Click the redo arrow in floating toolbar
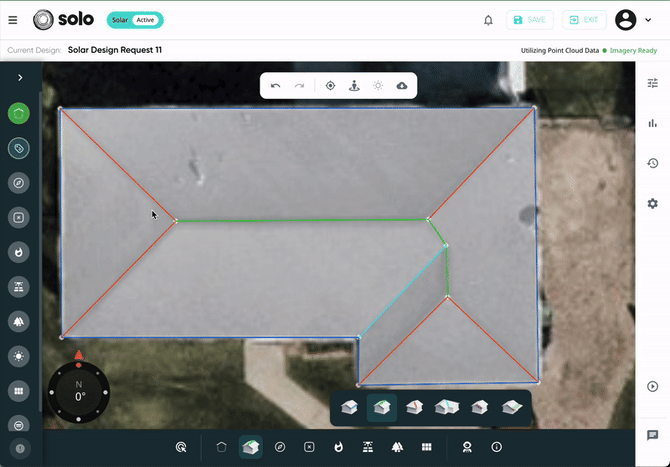 tap(299, 86)
